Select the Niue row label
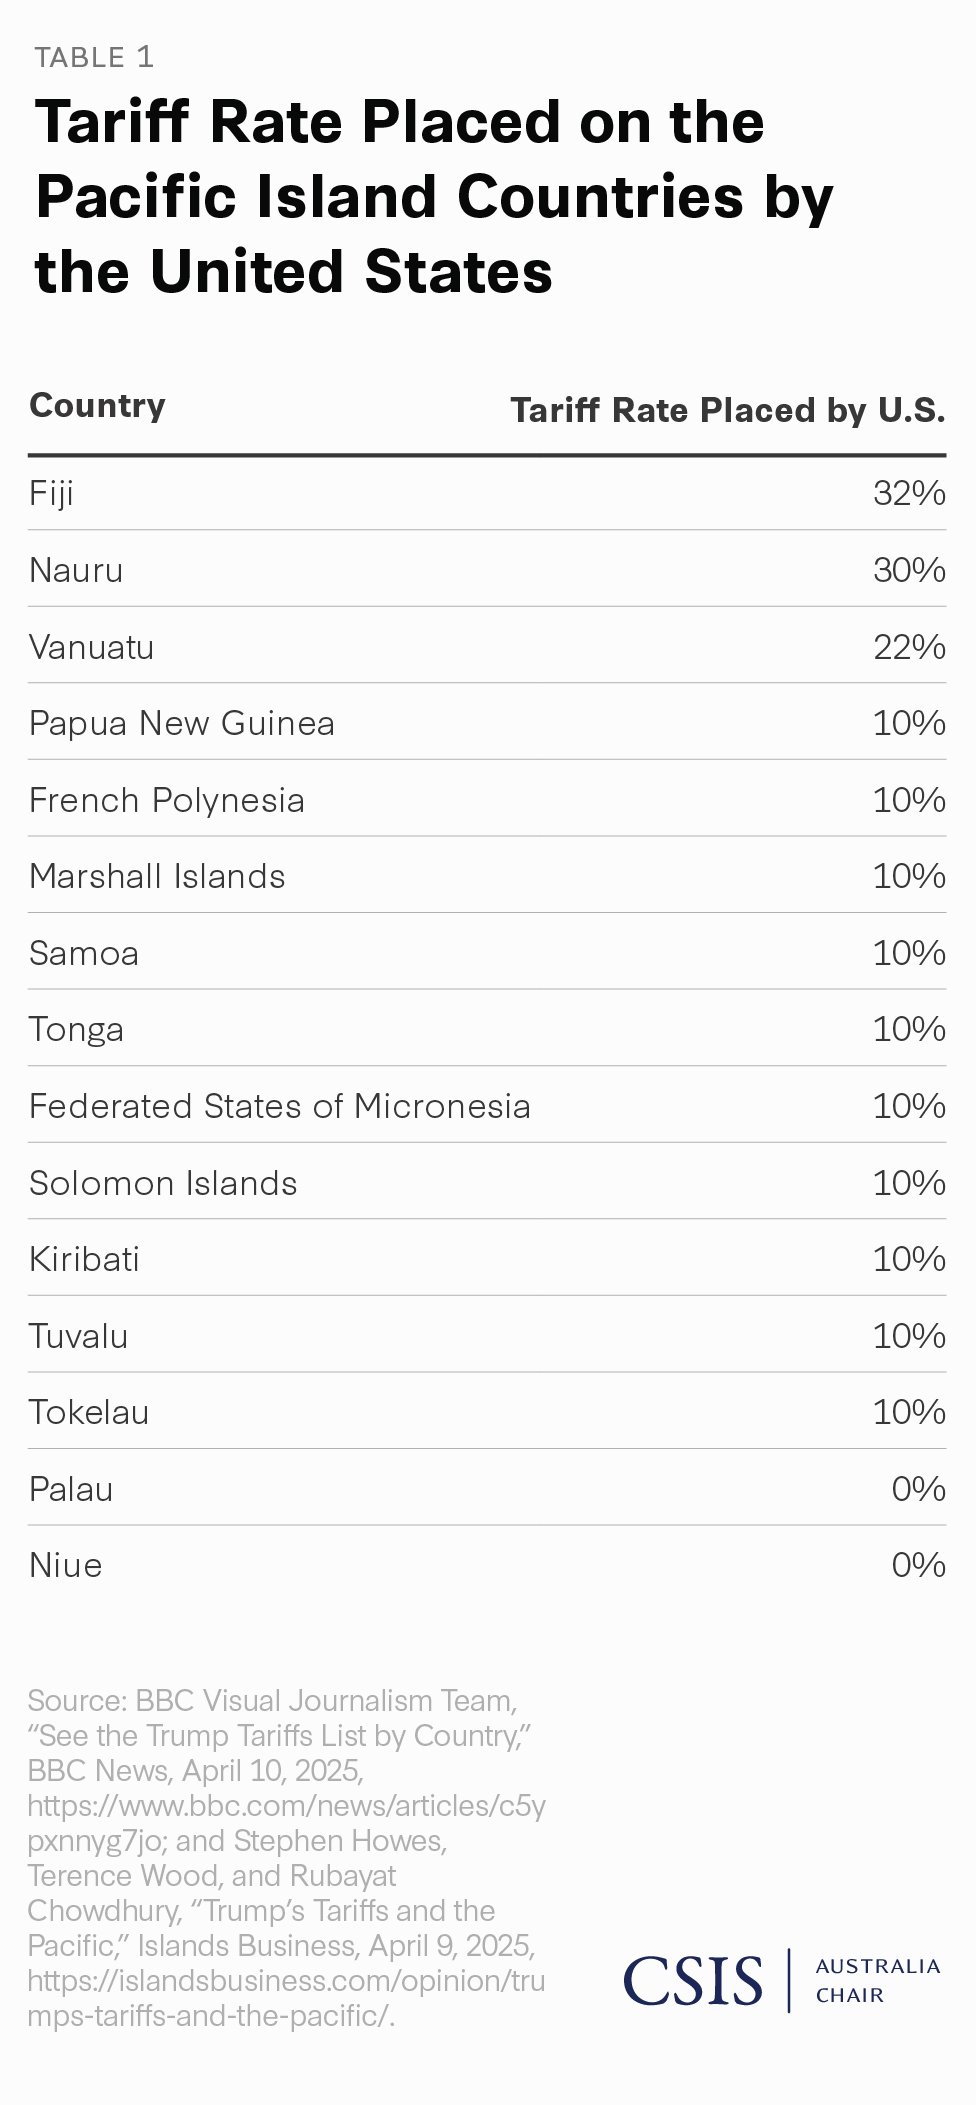This screenshot has width=976, height=2105. 65,1565
